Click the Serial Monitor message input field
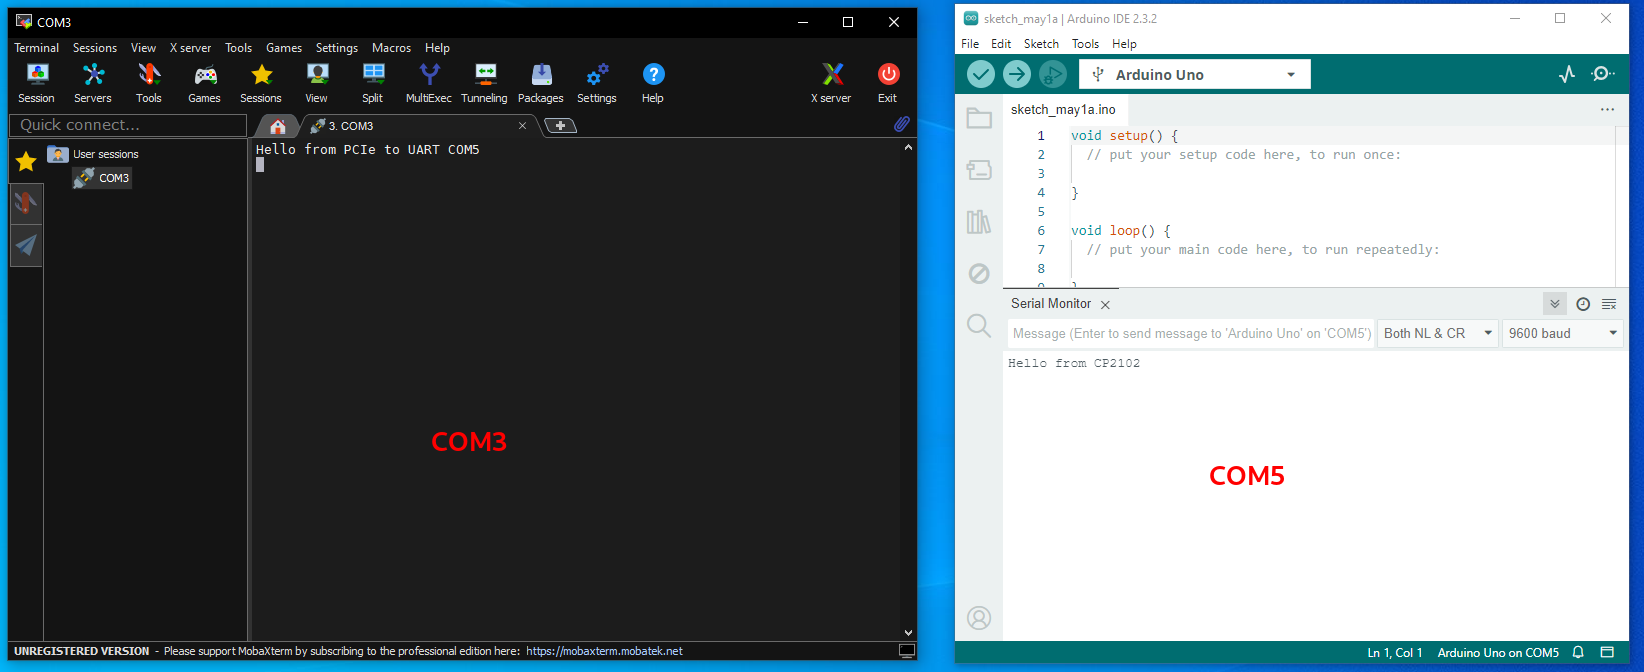 tap(1190, 334)
